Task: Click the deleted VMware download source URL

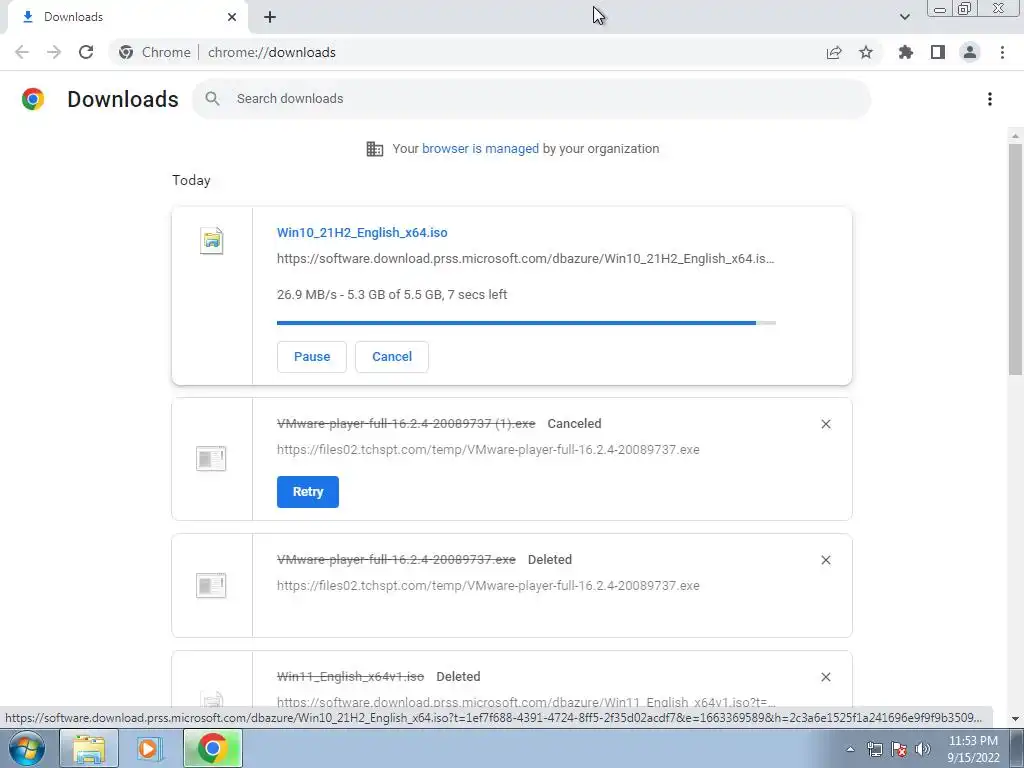Action: tap(488, 586)
